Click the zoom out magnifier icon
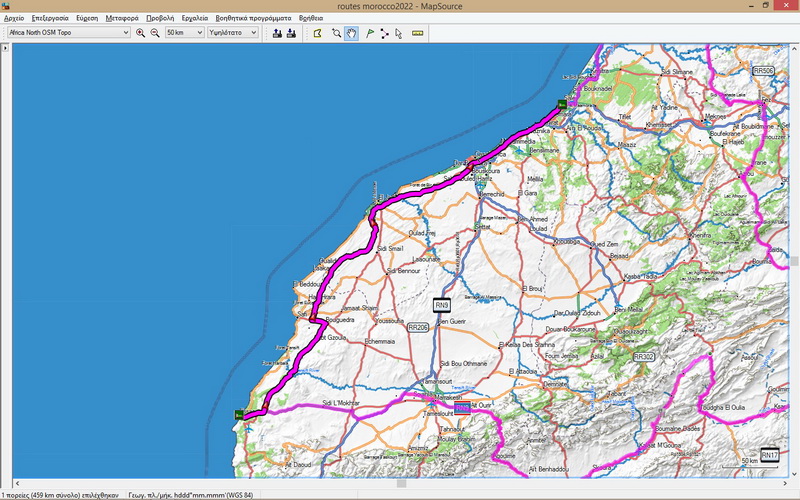 [155, 33]
